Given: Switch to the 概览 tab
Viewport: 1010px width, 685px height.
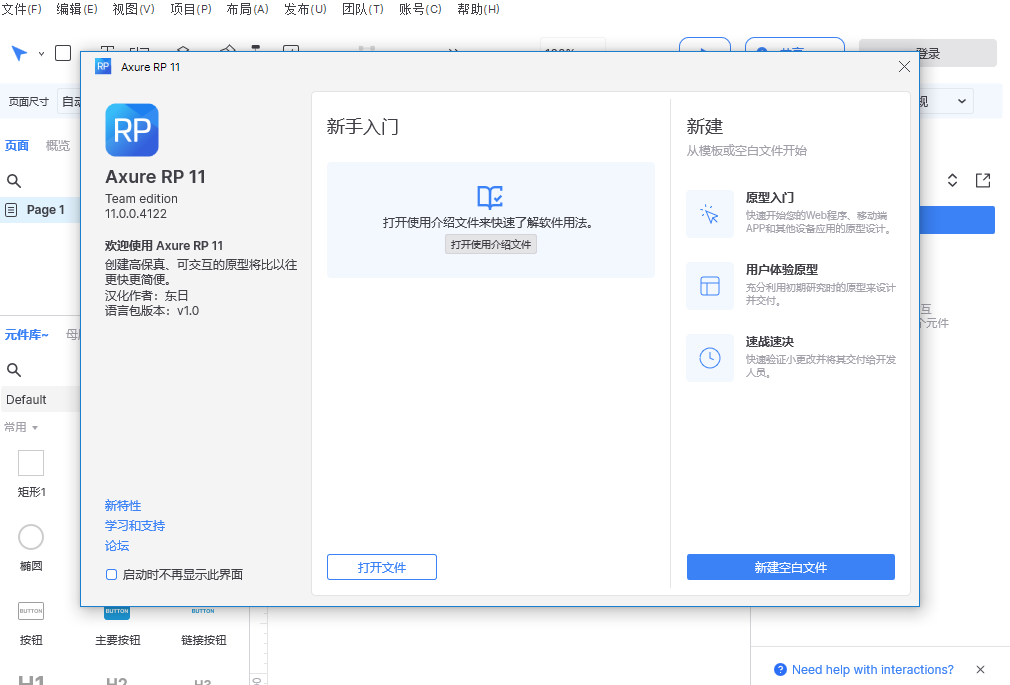Looking at the screenshot, I should click(x=56, y=145).
